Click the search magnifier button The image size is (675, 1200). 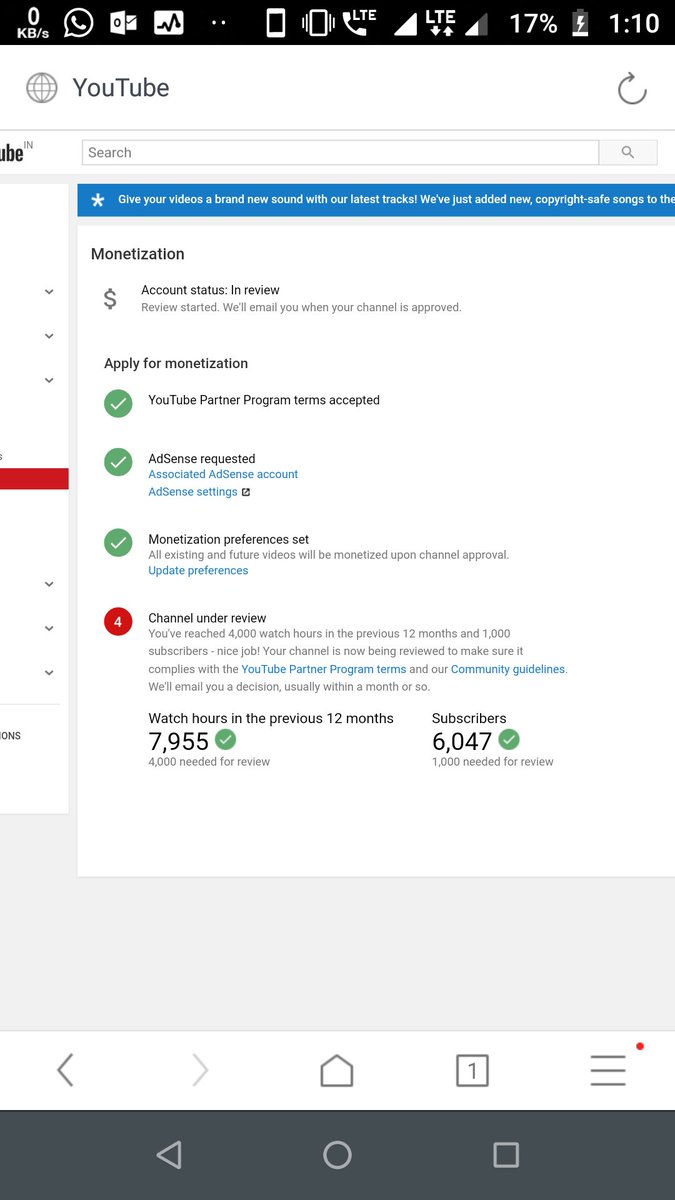coord(628,152)
